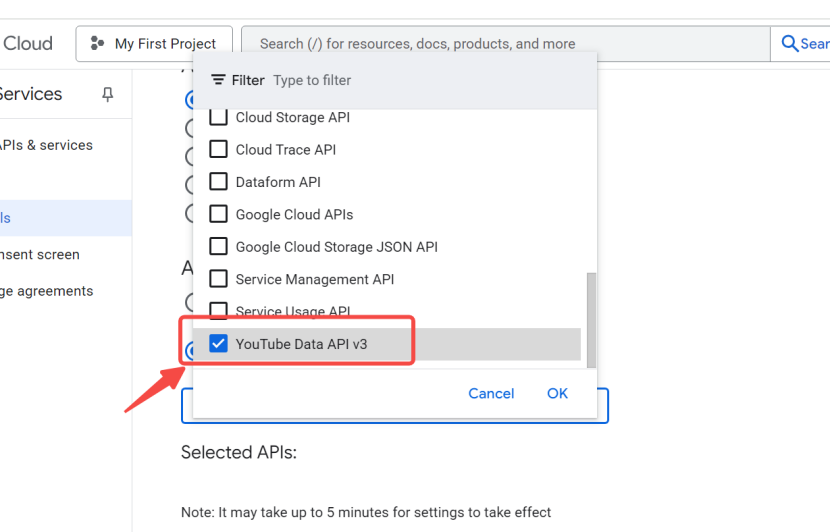
Task: Click the API selection dropdown box below list
Action: click(x=394, y=407)
